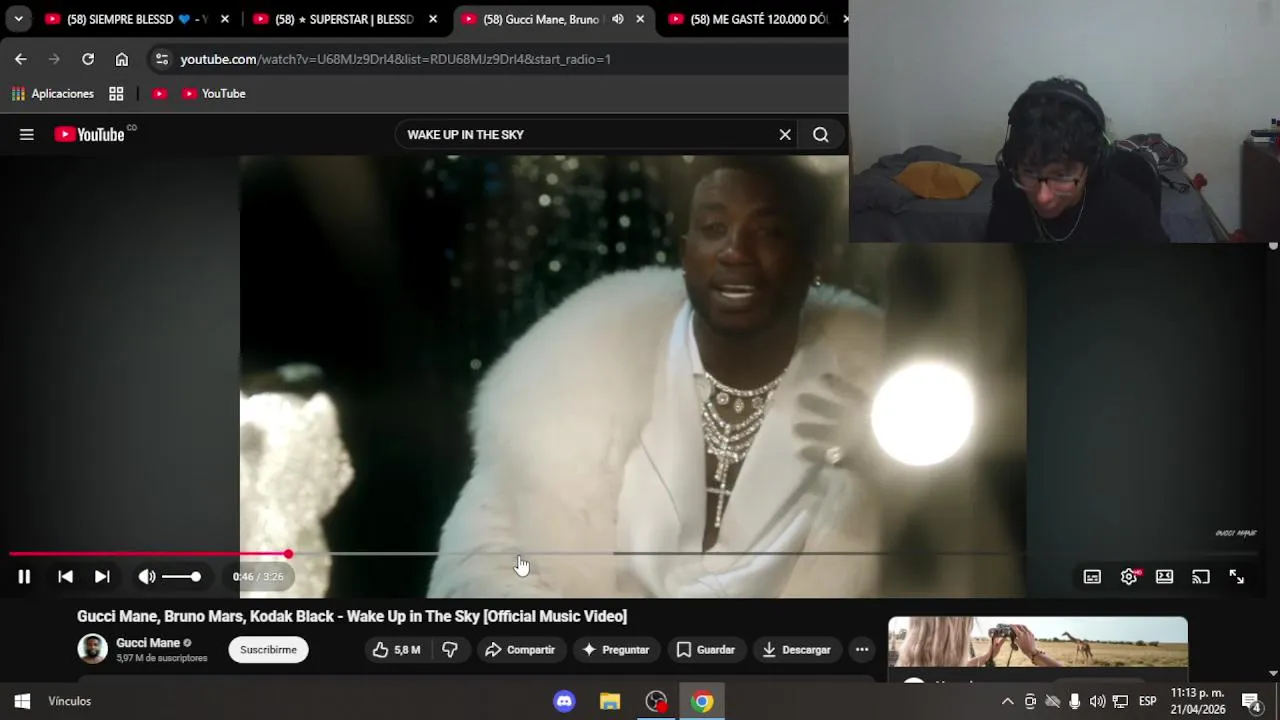Open Gucci Mane channel avatar
The width and height of the screenshot is (1280, 720).
point(93,649)
